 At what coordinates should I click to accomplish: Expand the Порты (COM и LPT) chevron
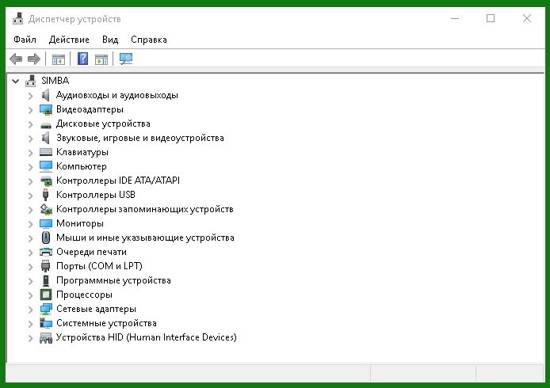[x=31, y=267]
